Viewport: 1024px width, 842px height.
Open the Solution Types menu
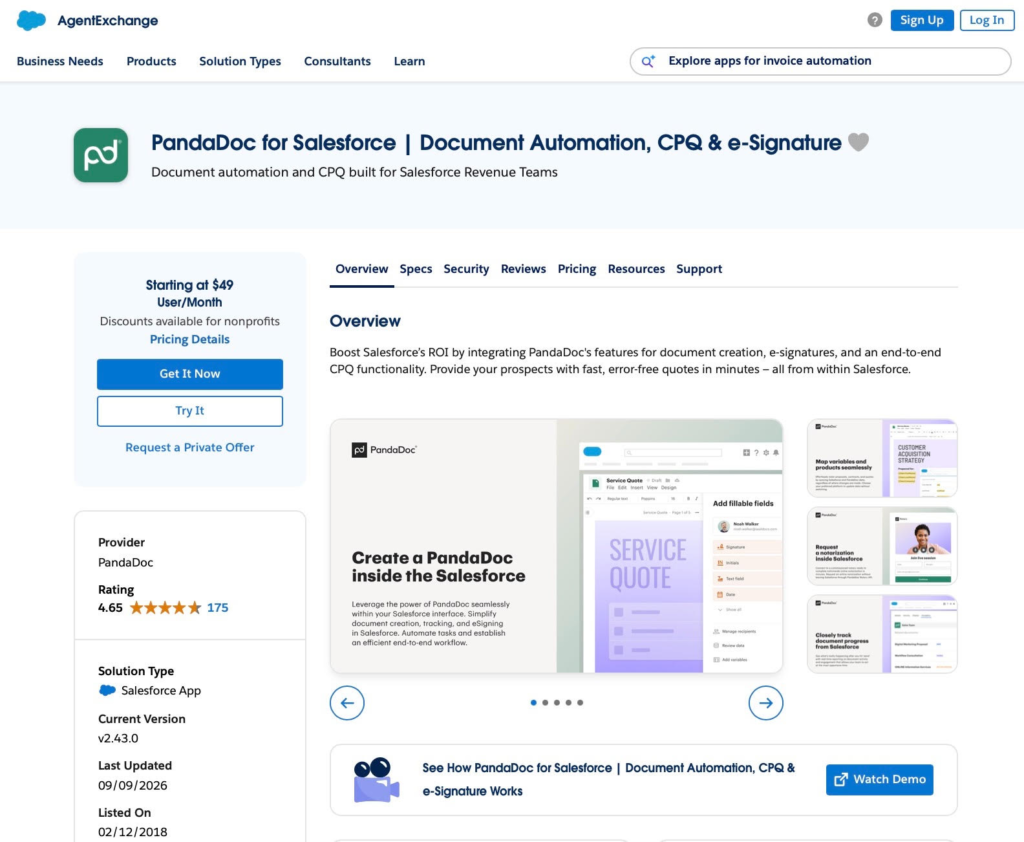240,61
